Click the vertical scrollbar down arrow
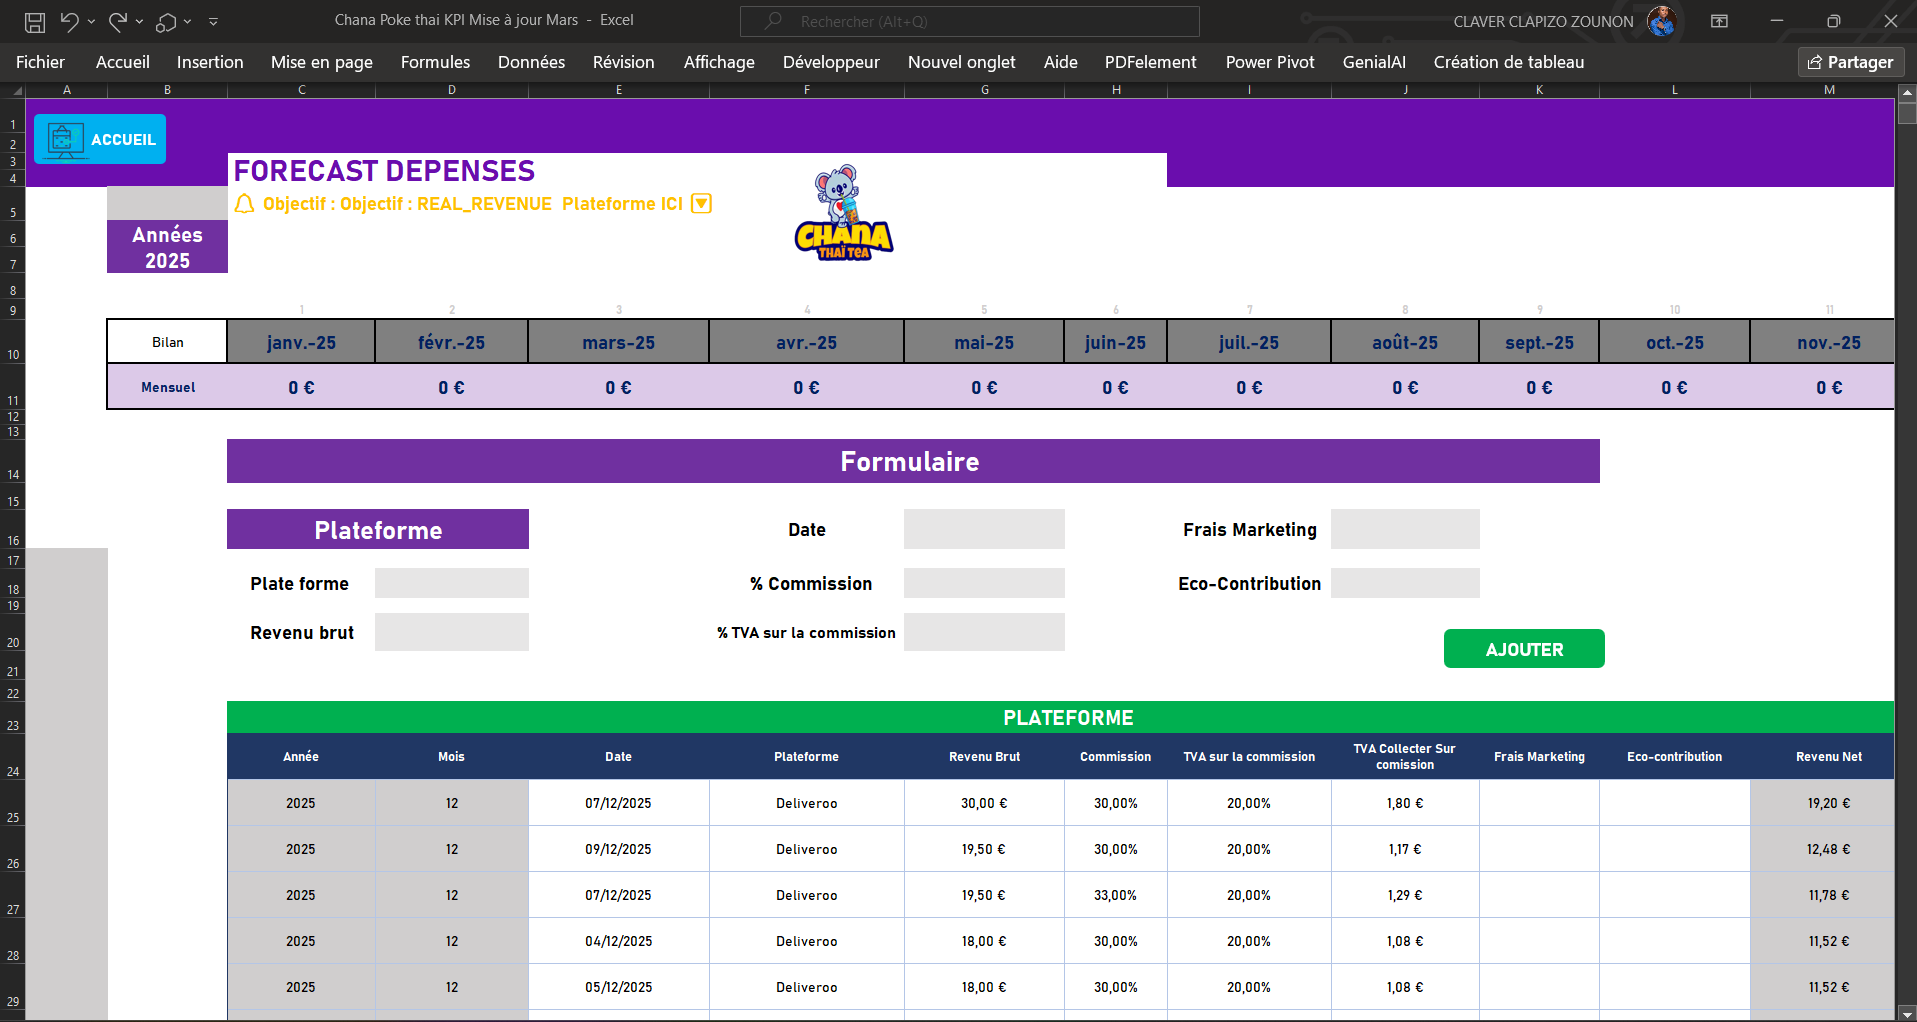 tap(1907, 1013)
